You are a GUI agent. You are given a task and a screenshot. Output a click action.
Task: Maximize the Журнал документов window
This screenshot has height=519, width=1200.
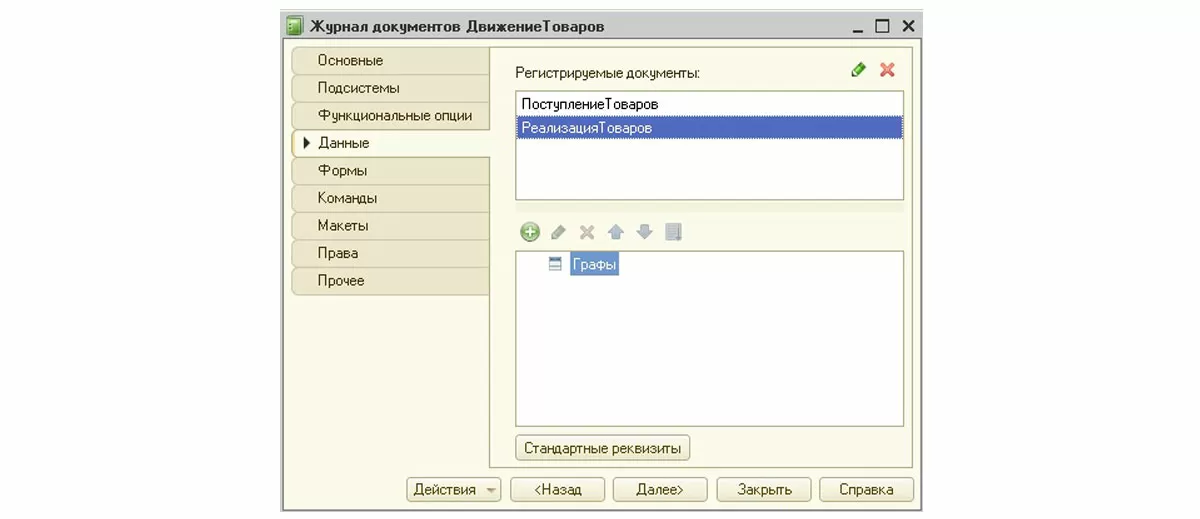tap(882, 26)
